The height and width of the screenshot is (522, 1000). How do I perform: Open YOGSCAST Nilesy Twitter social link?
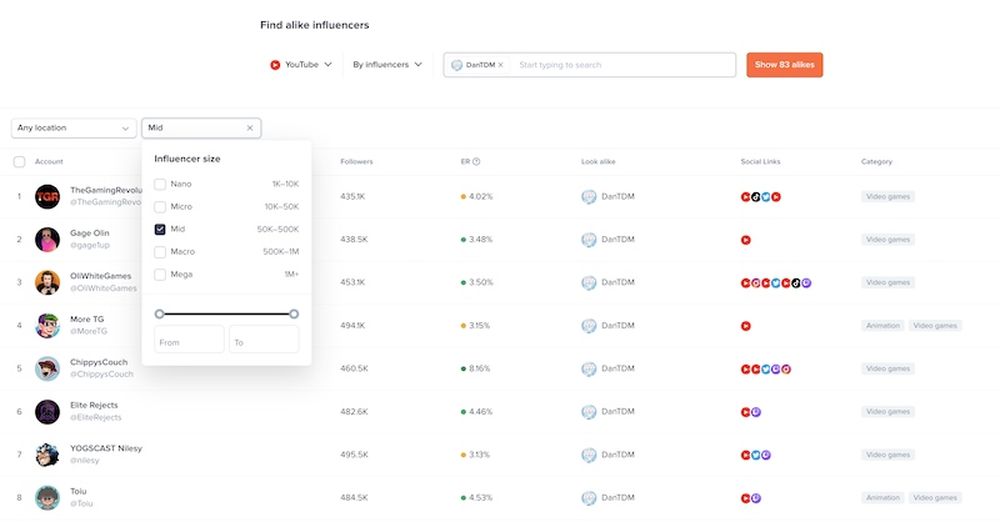[x=756, y=455]
